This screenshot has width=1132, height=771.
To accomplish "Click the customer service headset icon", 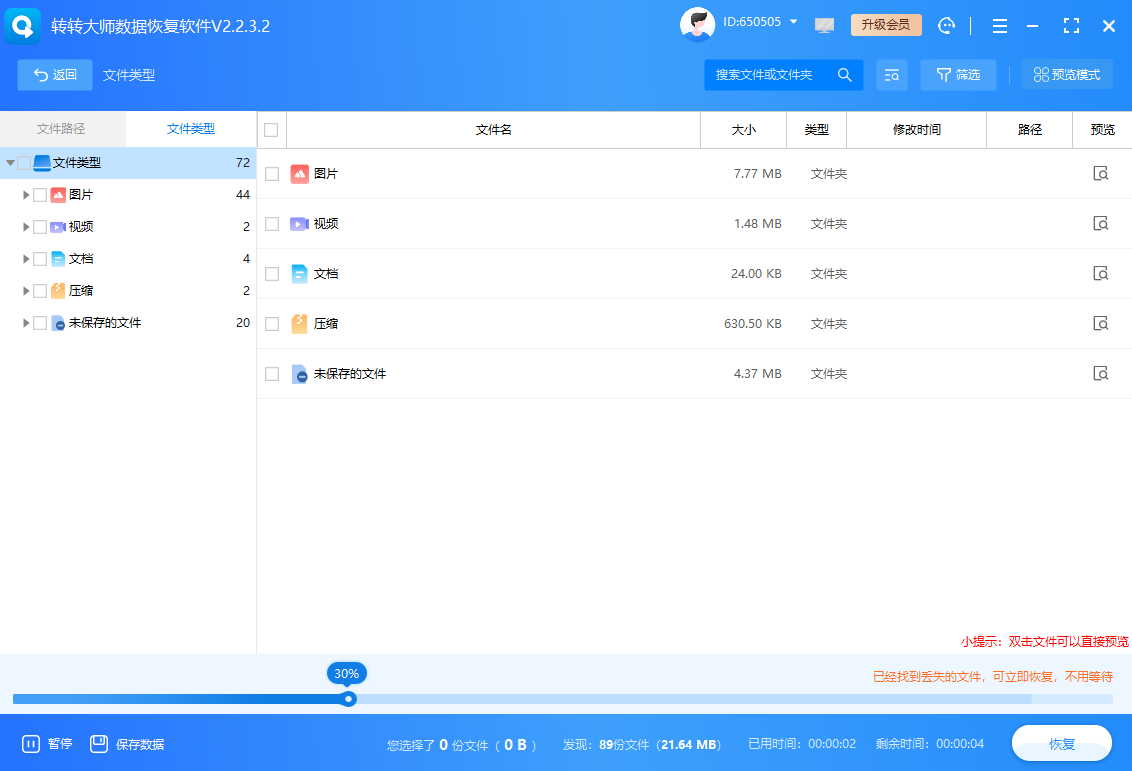I will pyautogui.click(x=947, y=25).
